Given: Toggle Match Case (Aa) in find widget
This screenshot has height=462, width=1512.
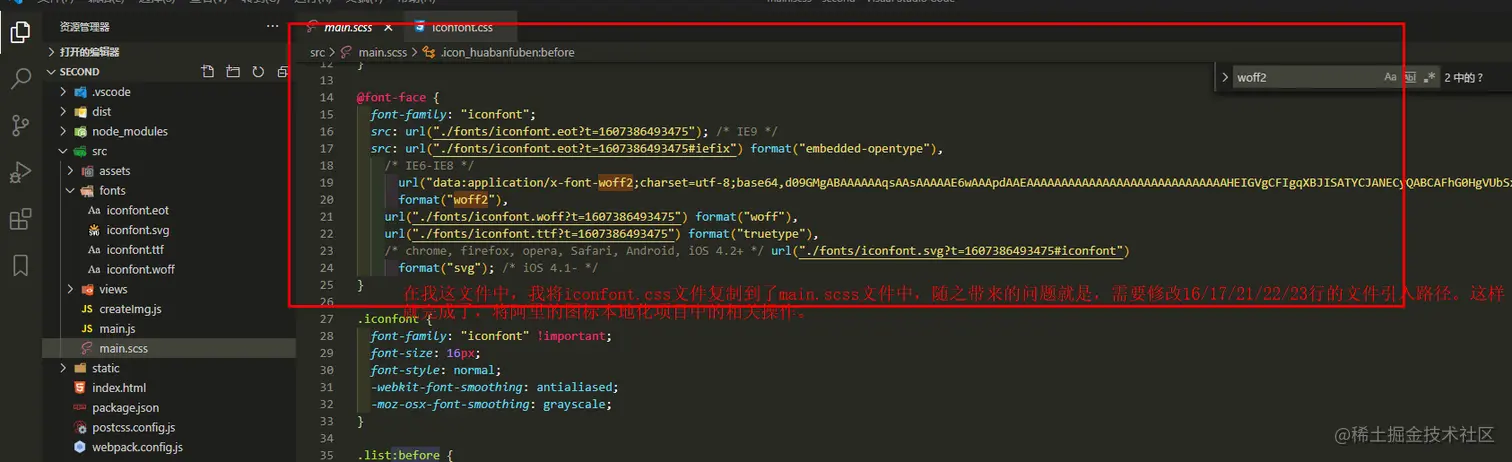Looking at the screenshot, I should pyautogui.click(x=1390, y=77).
